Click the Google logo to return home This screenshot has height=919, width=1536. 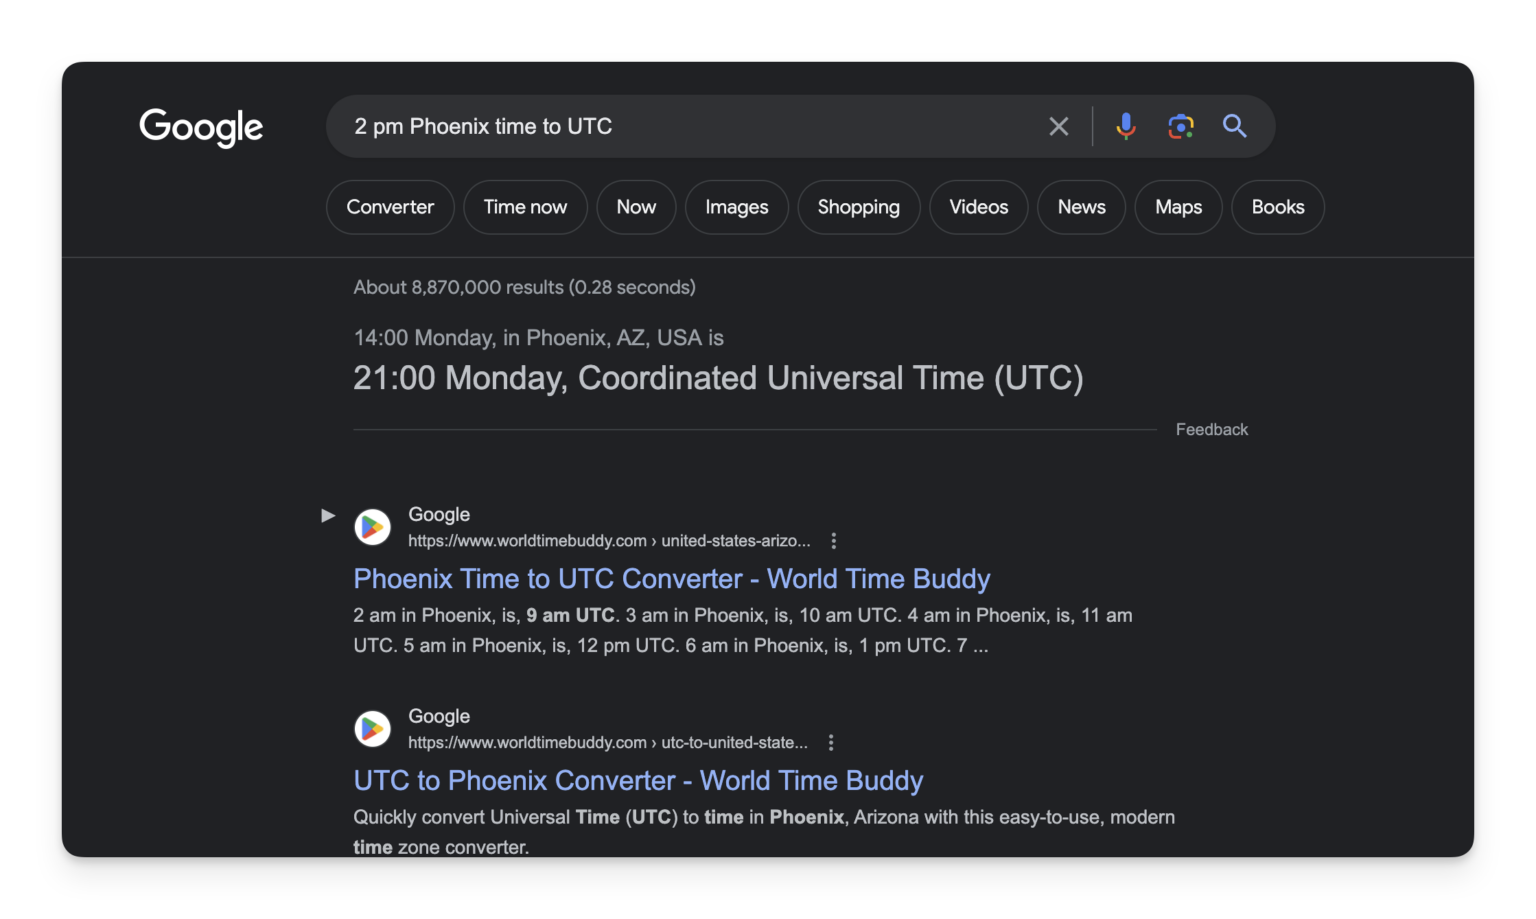click(x=201, y=127)
